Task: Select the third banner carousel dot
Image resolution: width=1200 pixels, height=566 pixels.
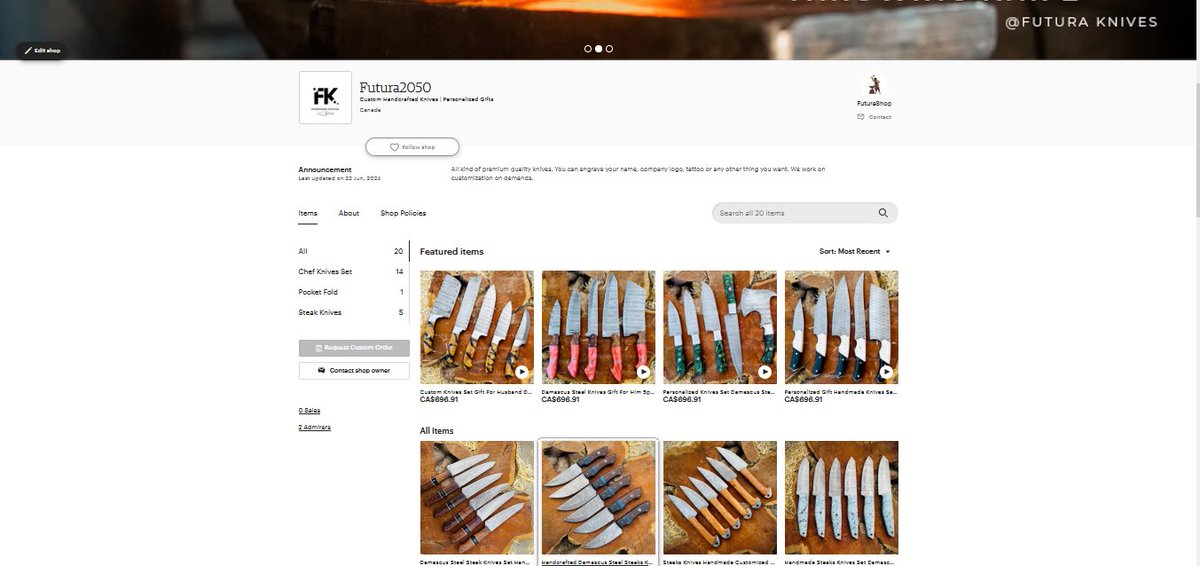Action: [610, 48]
